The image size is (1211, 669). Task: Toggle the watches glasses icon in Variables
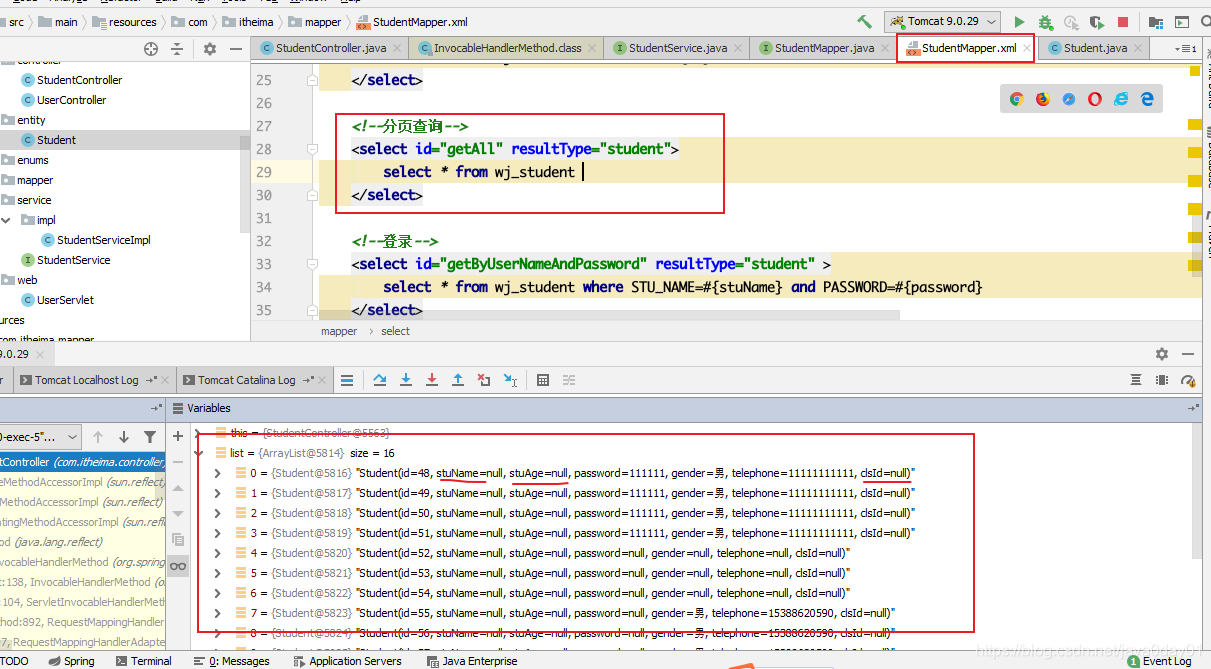(178, 566)
